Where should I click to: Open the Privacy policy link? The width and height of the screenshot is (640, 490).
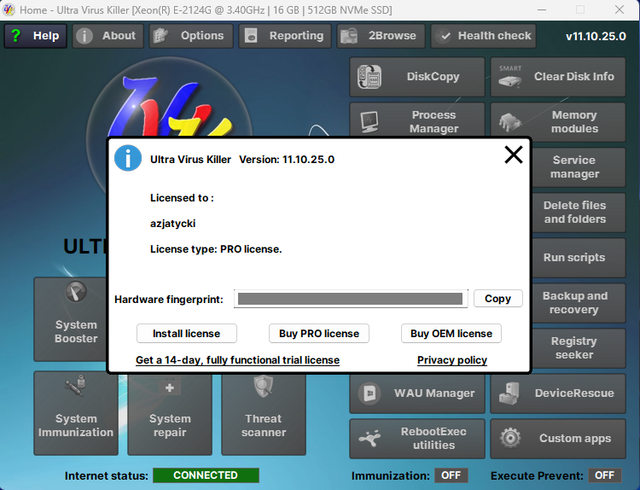452,360
